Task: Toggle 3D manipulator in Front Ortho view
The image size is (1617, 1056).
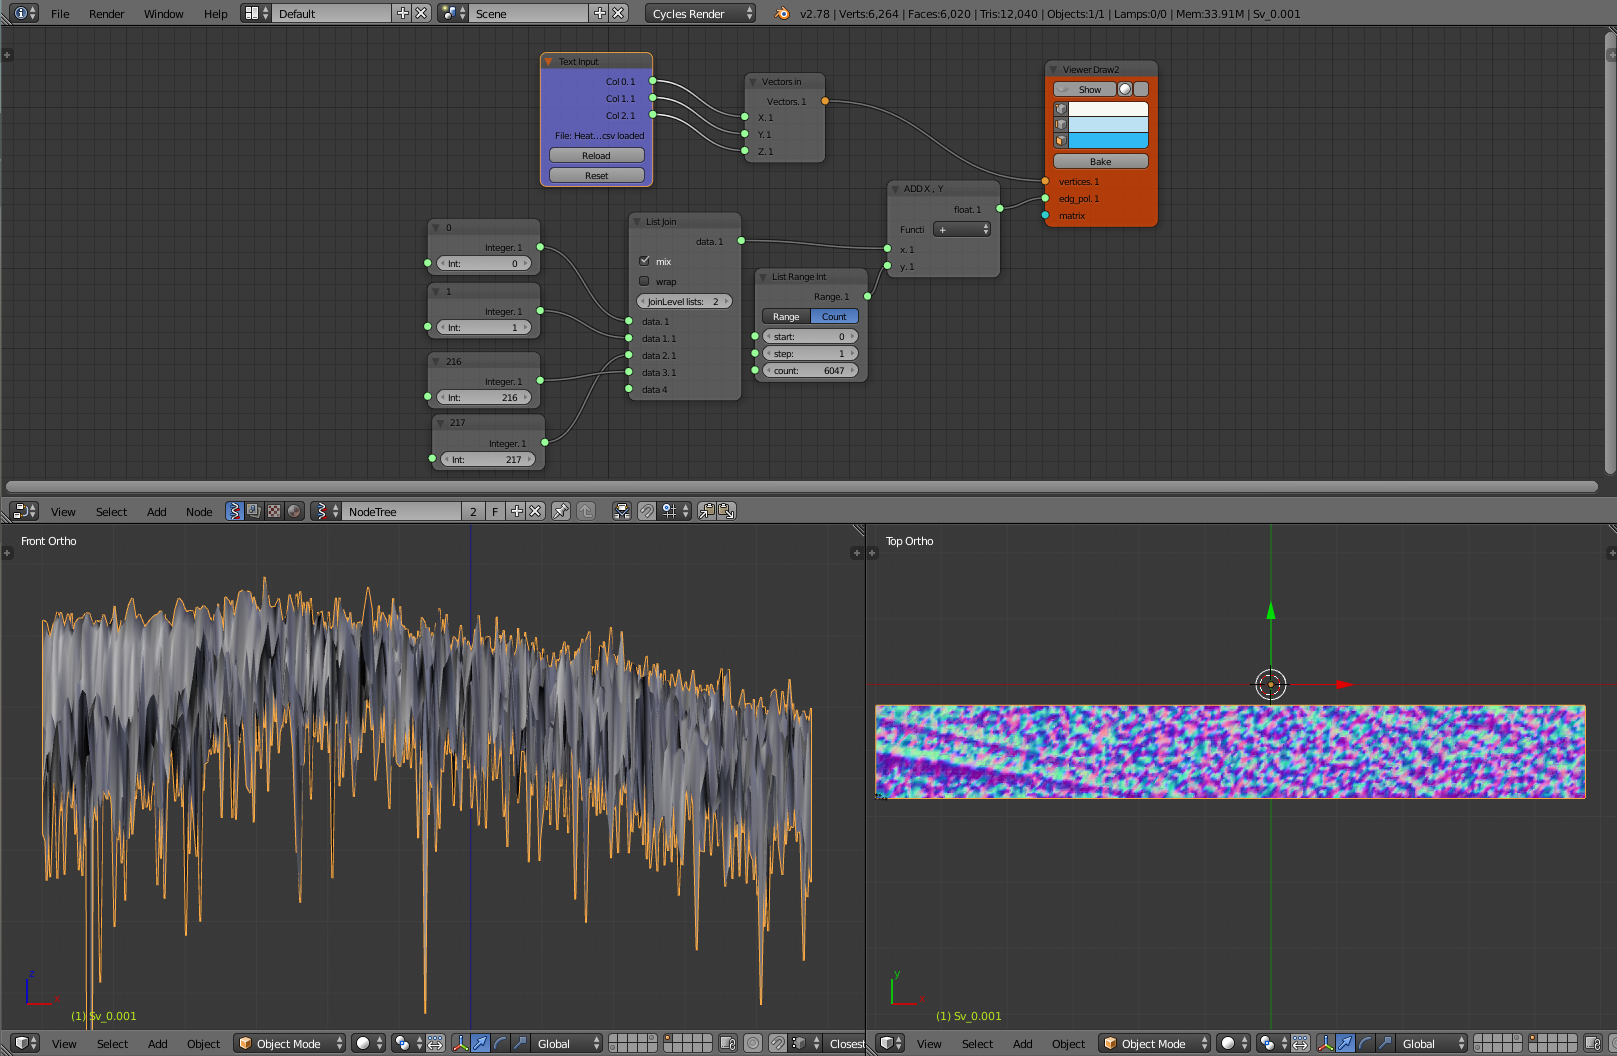Action: click(461, 1043)
